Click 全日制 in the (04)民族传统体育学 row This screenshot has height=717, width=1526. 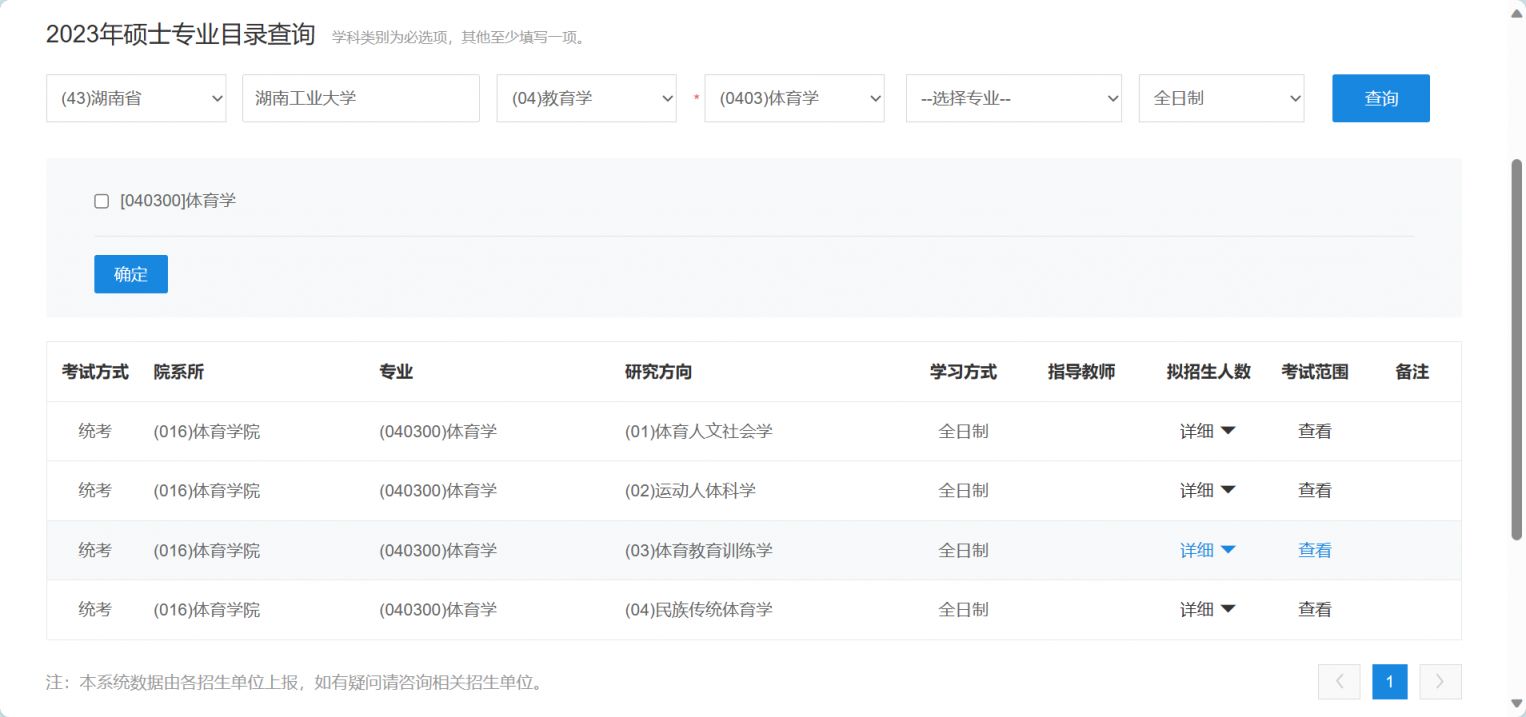pos(963,609)
